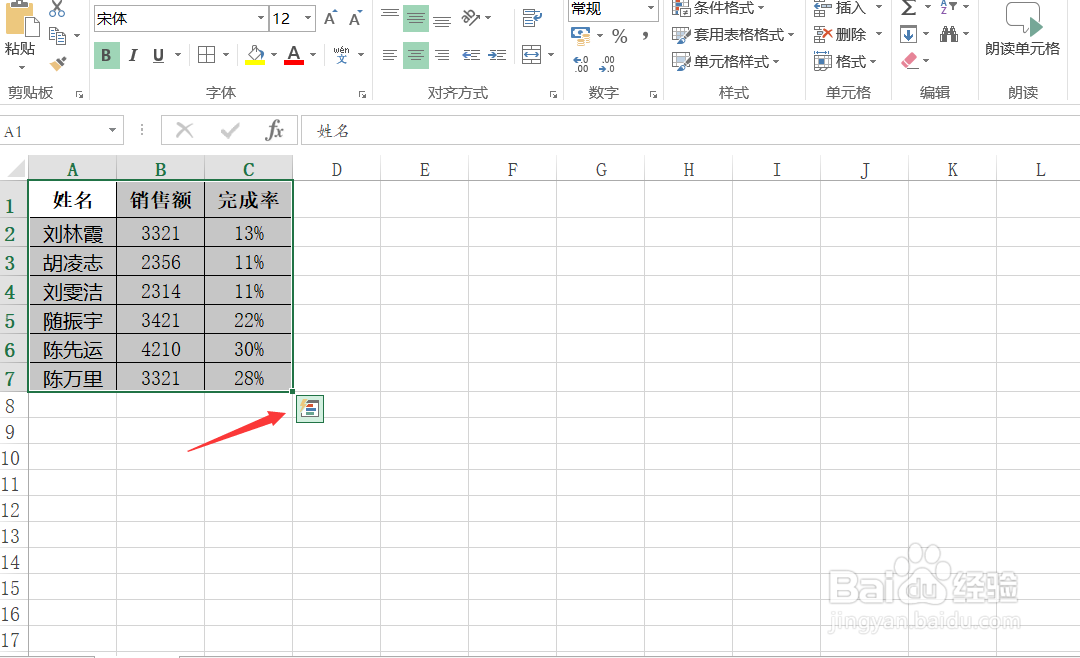Open 条件格式 conditional formatting menu

point(718,8)
